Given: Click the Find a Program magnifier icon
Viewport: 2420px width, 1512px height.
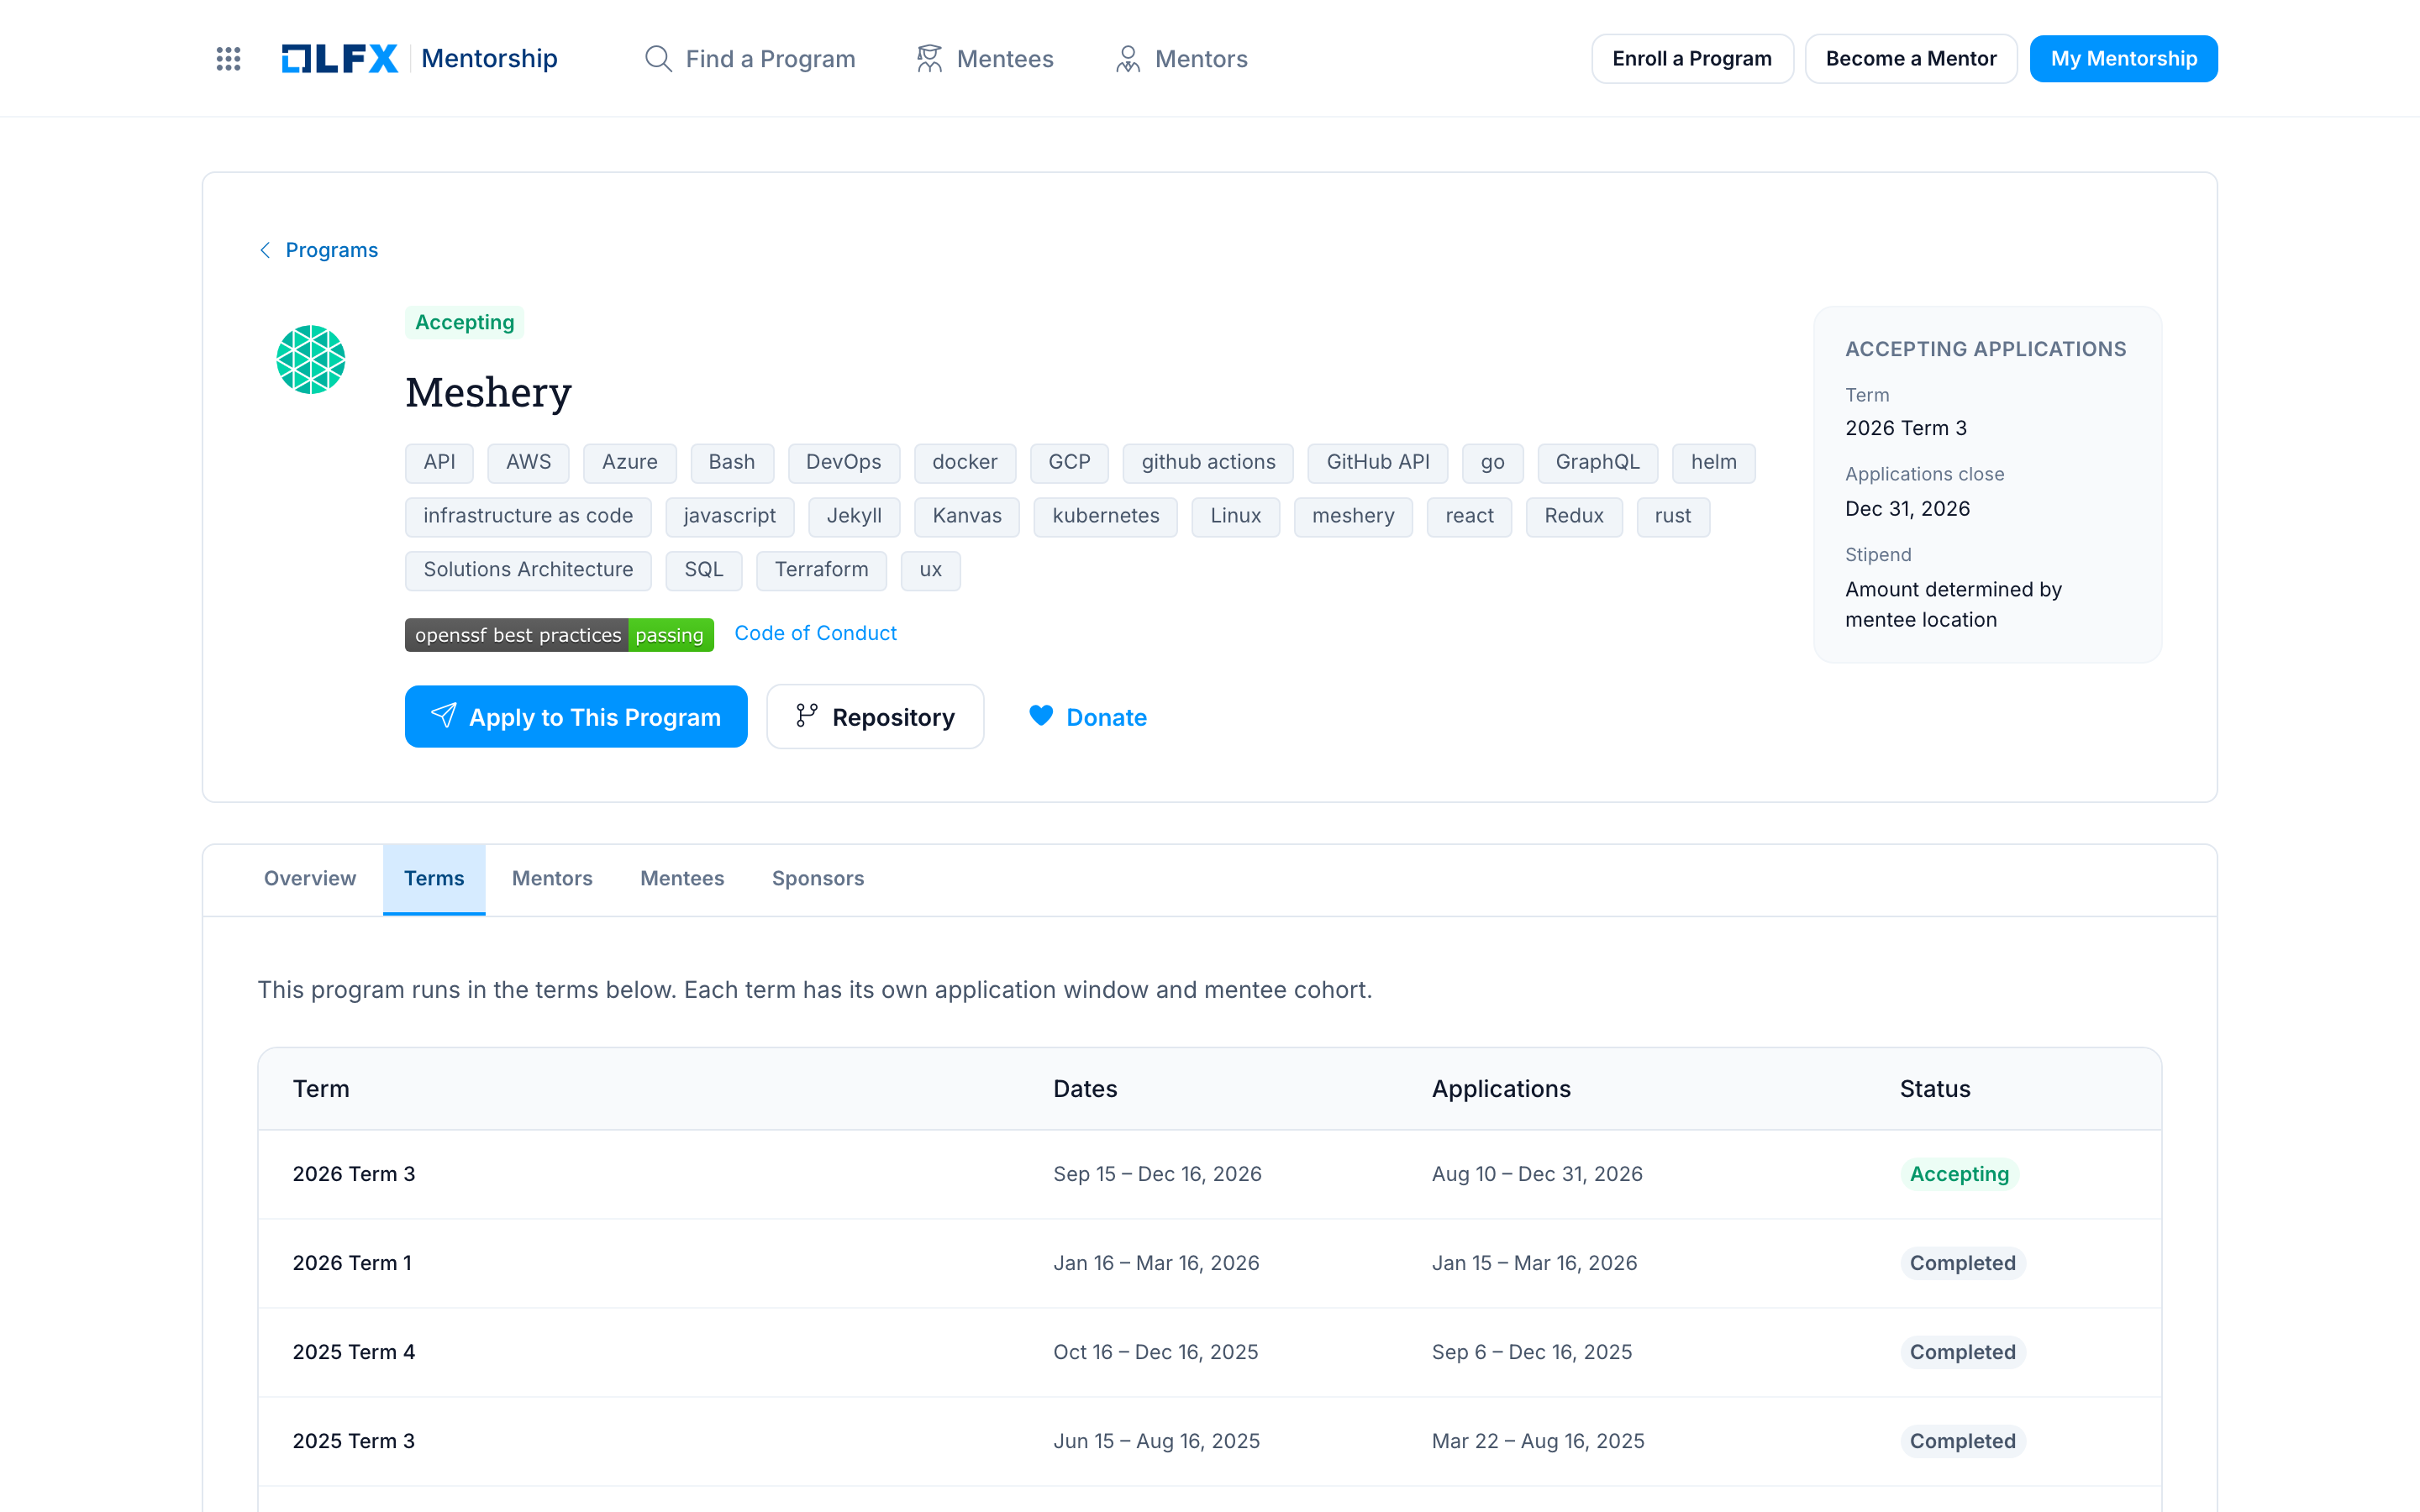Looking at the screenshot, I should point(658,59).
